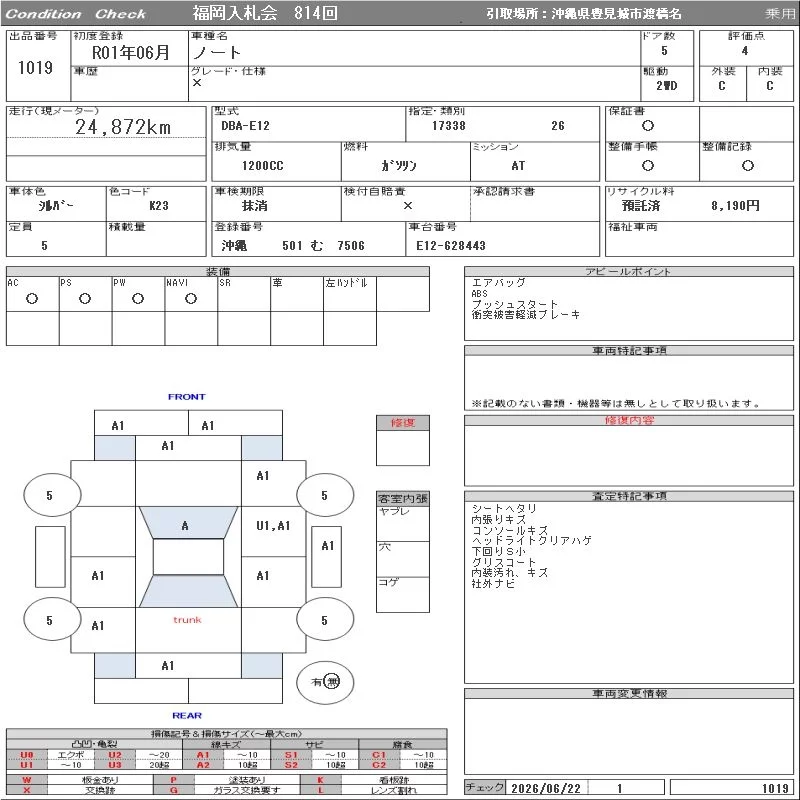
Task: Click the 'U1,A1' damage mark on the diagram
Action: tap(273, 526)
